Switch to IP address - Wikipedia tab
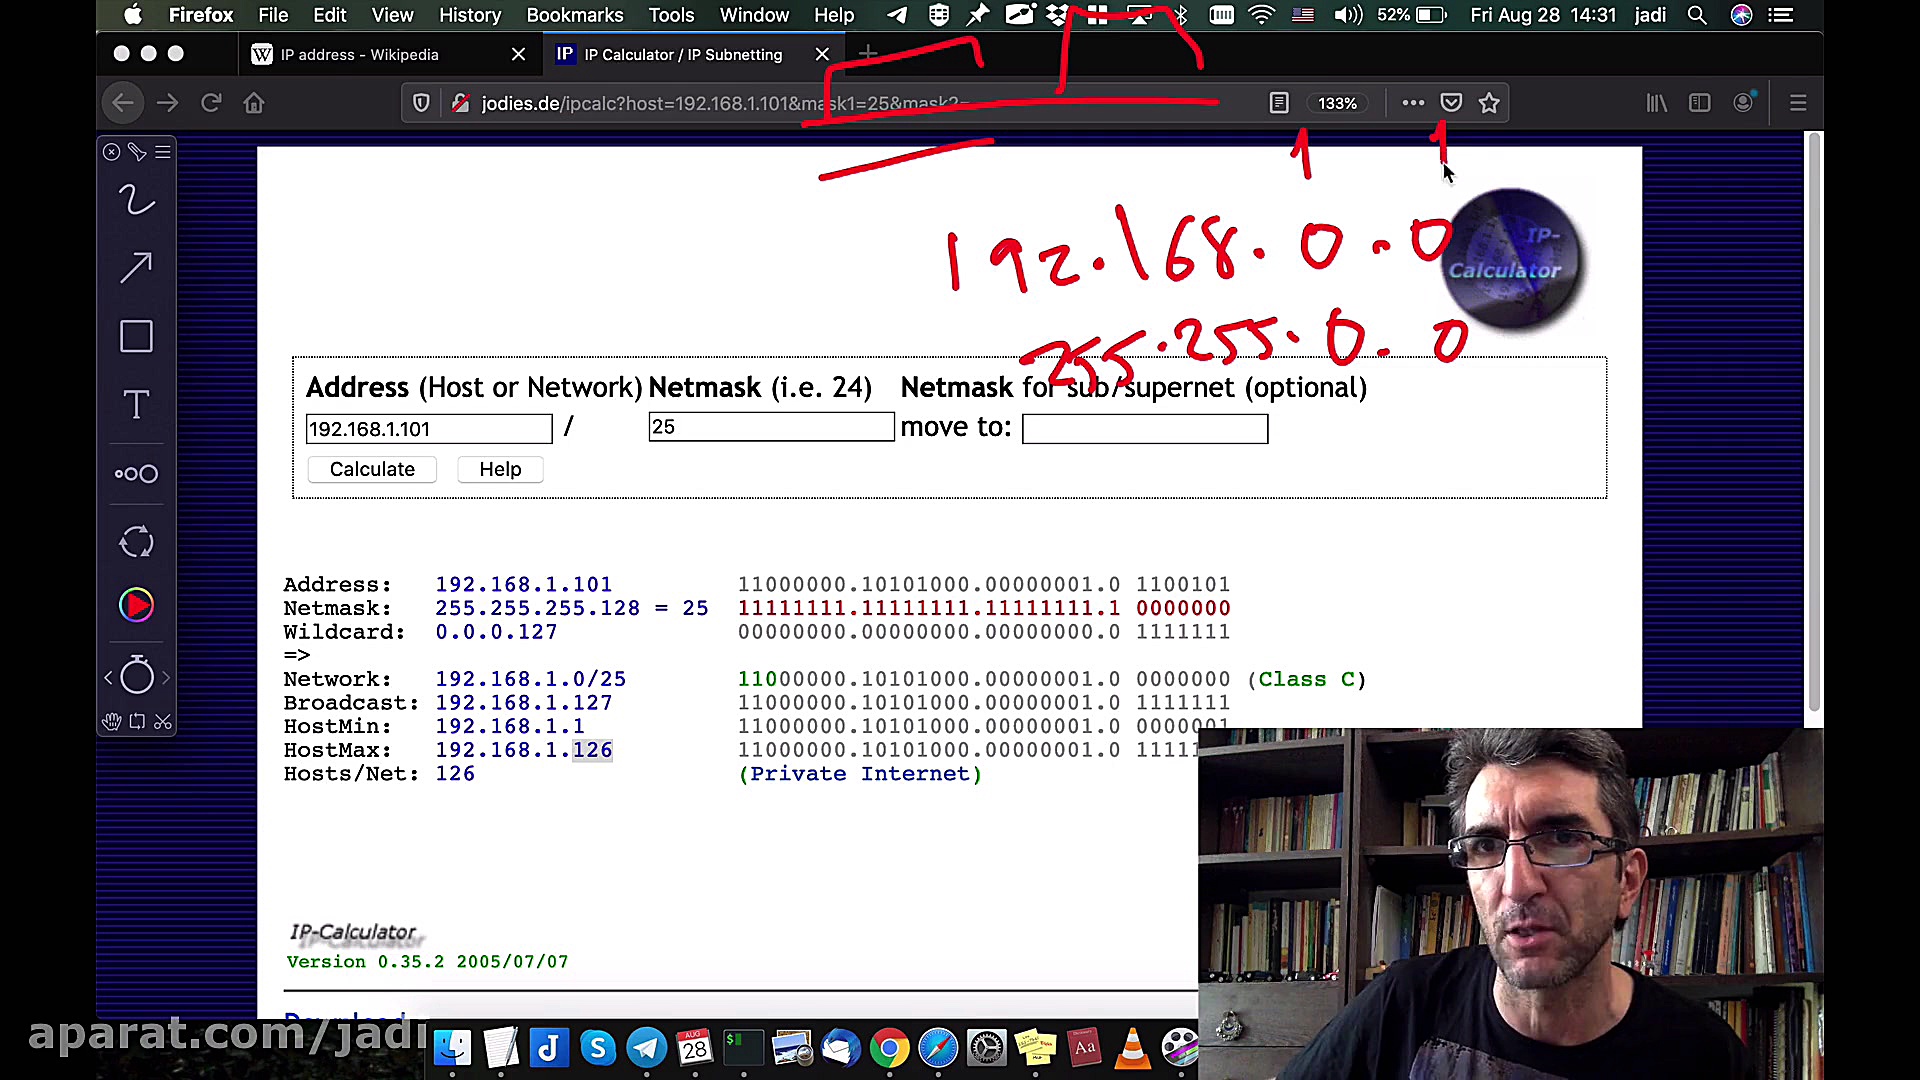Image resolution: width=1920 pixels, height=1080 pixels. (360, 55)
